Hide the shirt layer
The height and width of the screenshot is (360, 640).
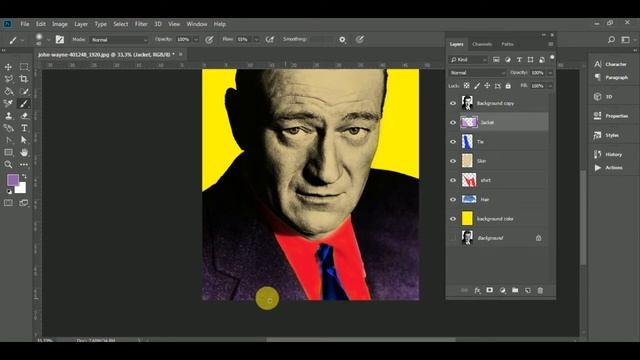(x=453, y=180)
